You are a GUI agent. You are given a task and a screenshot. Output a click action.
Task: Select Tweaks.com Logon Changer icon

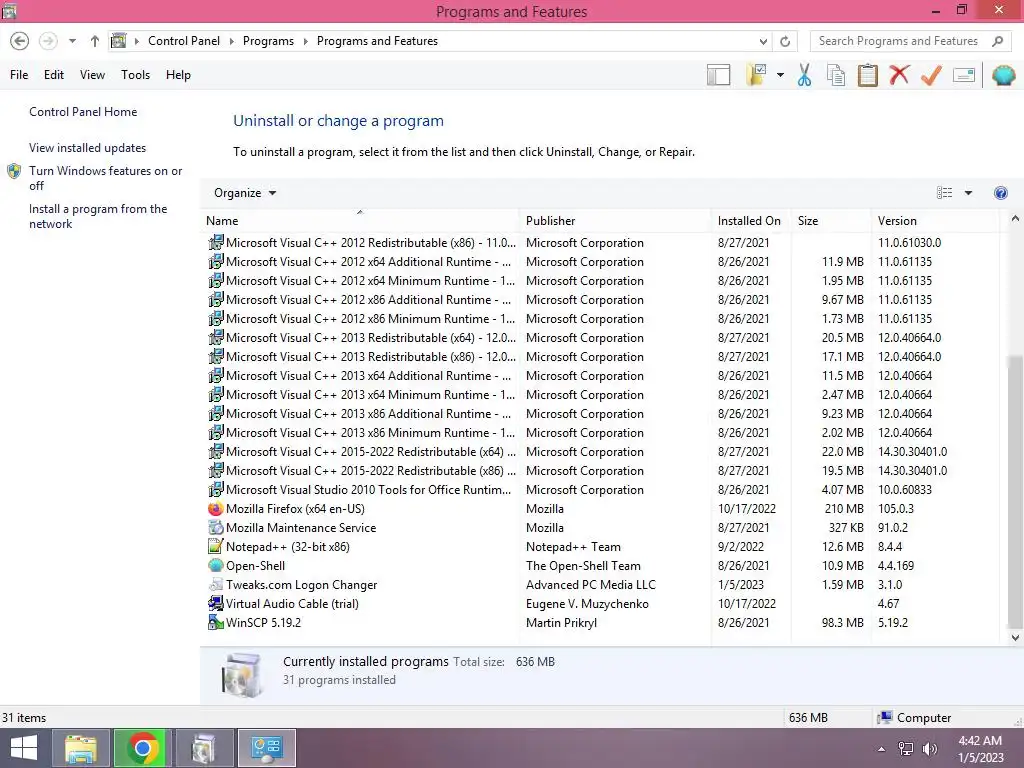coord(216,584)
